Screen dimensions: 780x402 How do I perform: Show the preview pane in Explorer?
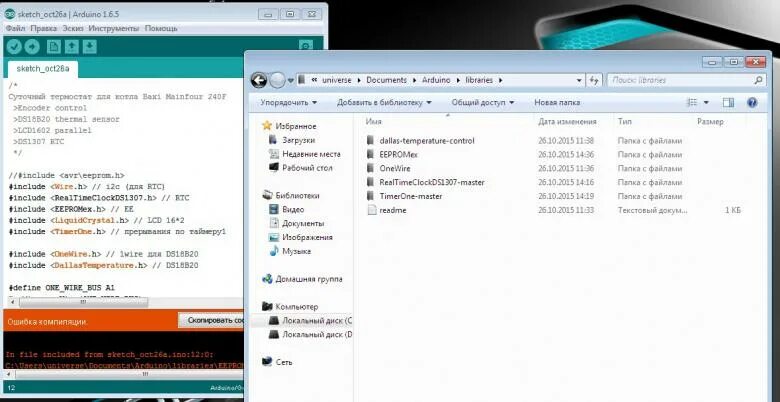point(728,102)
